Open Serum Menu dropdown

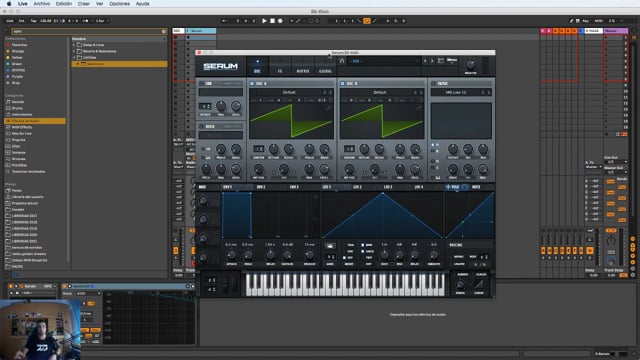tap(452, 60)
